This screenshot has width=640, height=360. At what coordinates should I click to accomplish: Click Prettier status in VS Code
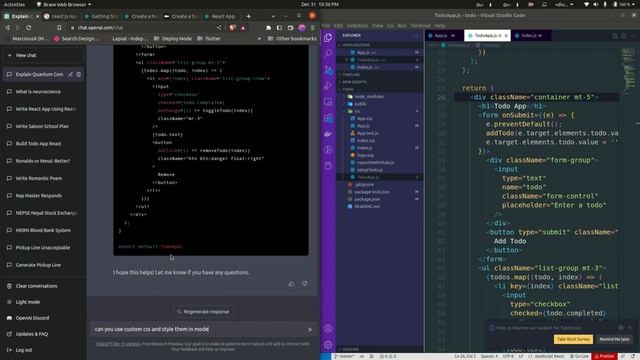pyautogui.click(x=604, y=356)
